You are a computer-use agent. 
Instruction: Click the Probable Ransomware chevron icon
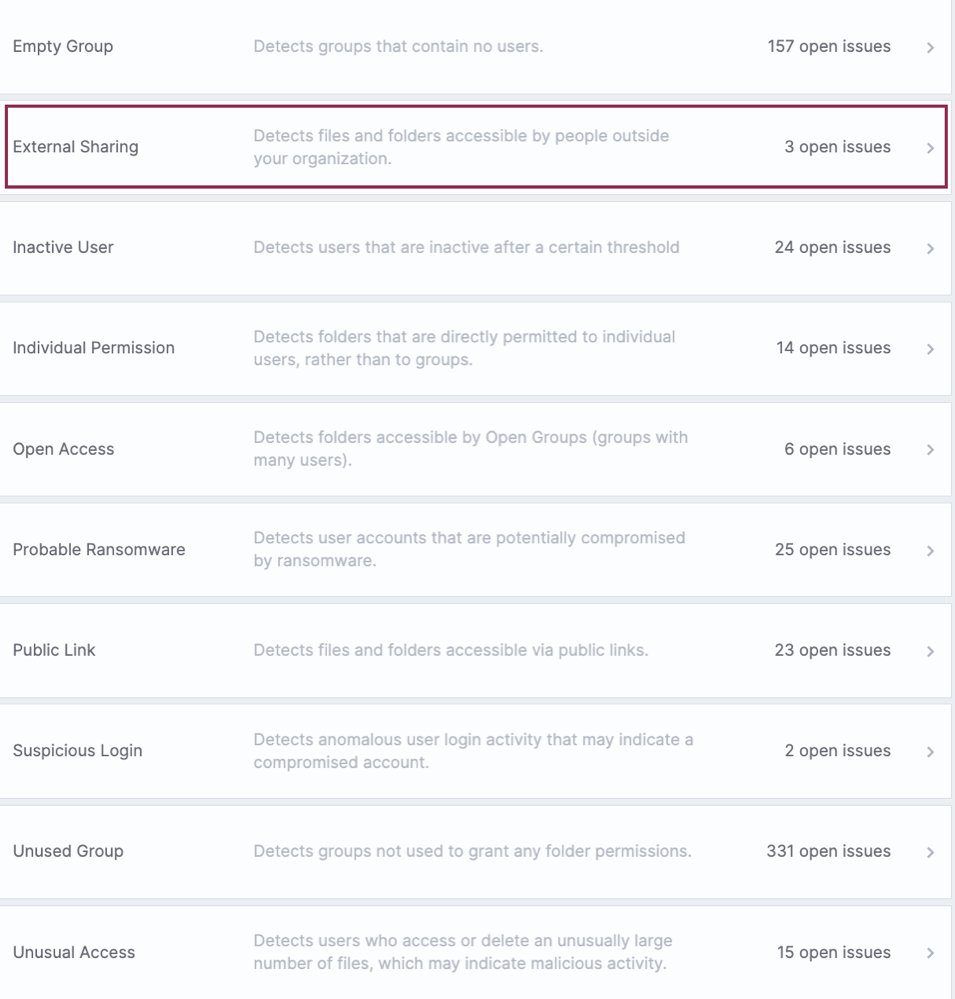930,550
